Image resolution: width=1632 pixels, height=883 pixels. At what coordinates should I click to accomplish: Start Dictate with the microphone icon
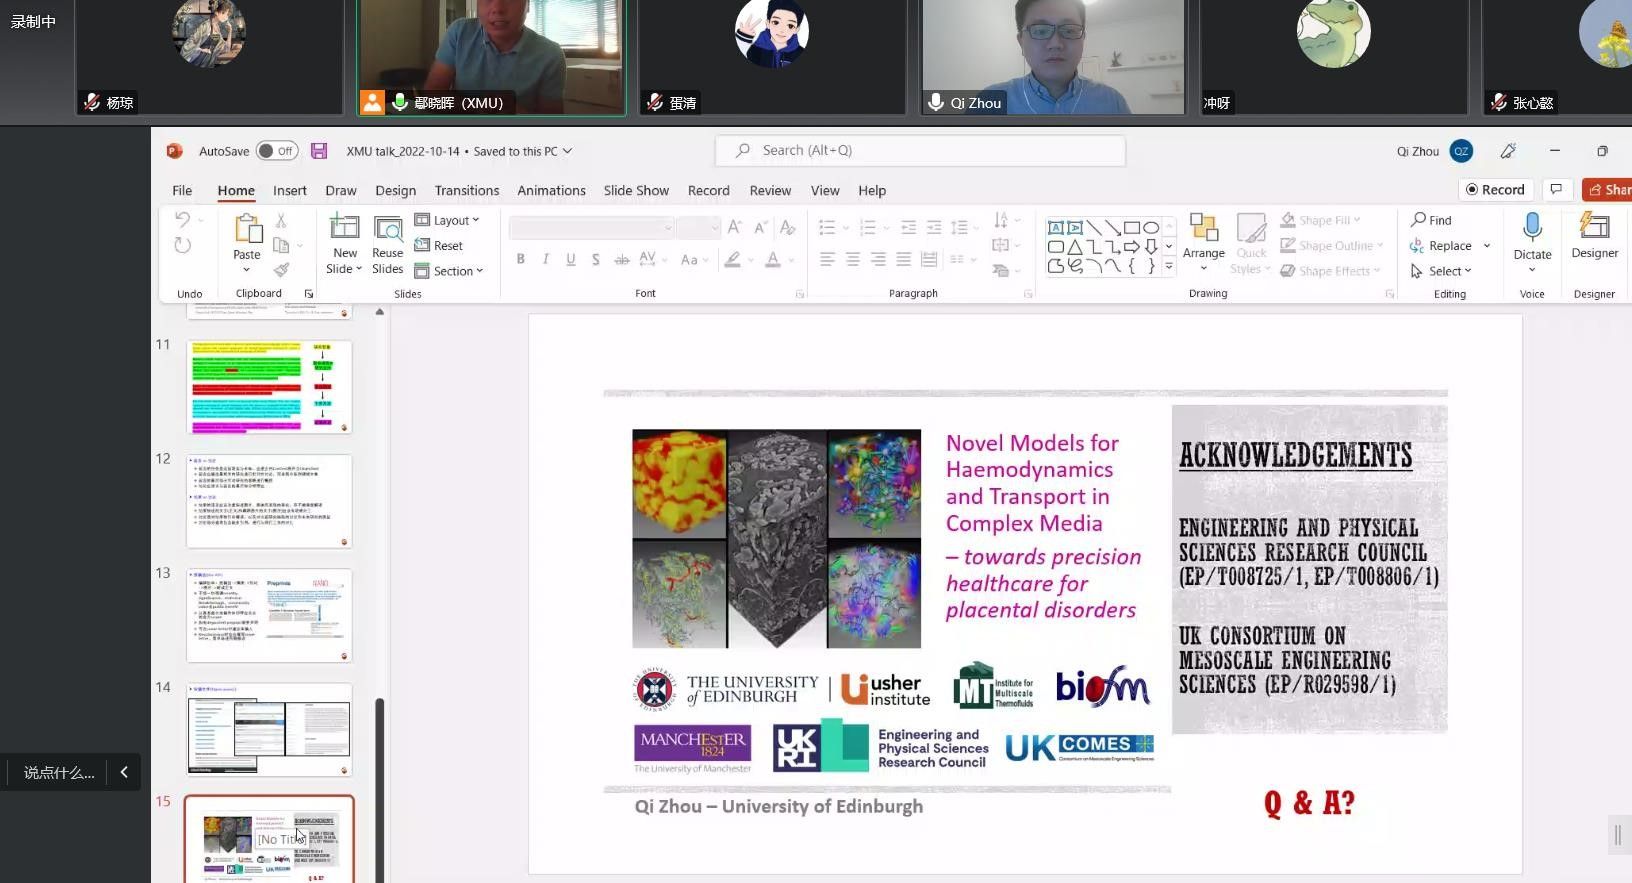click(1532, 228)
